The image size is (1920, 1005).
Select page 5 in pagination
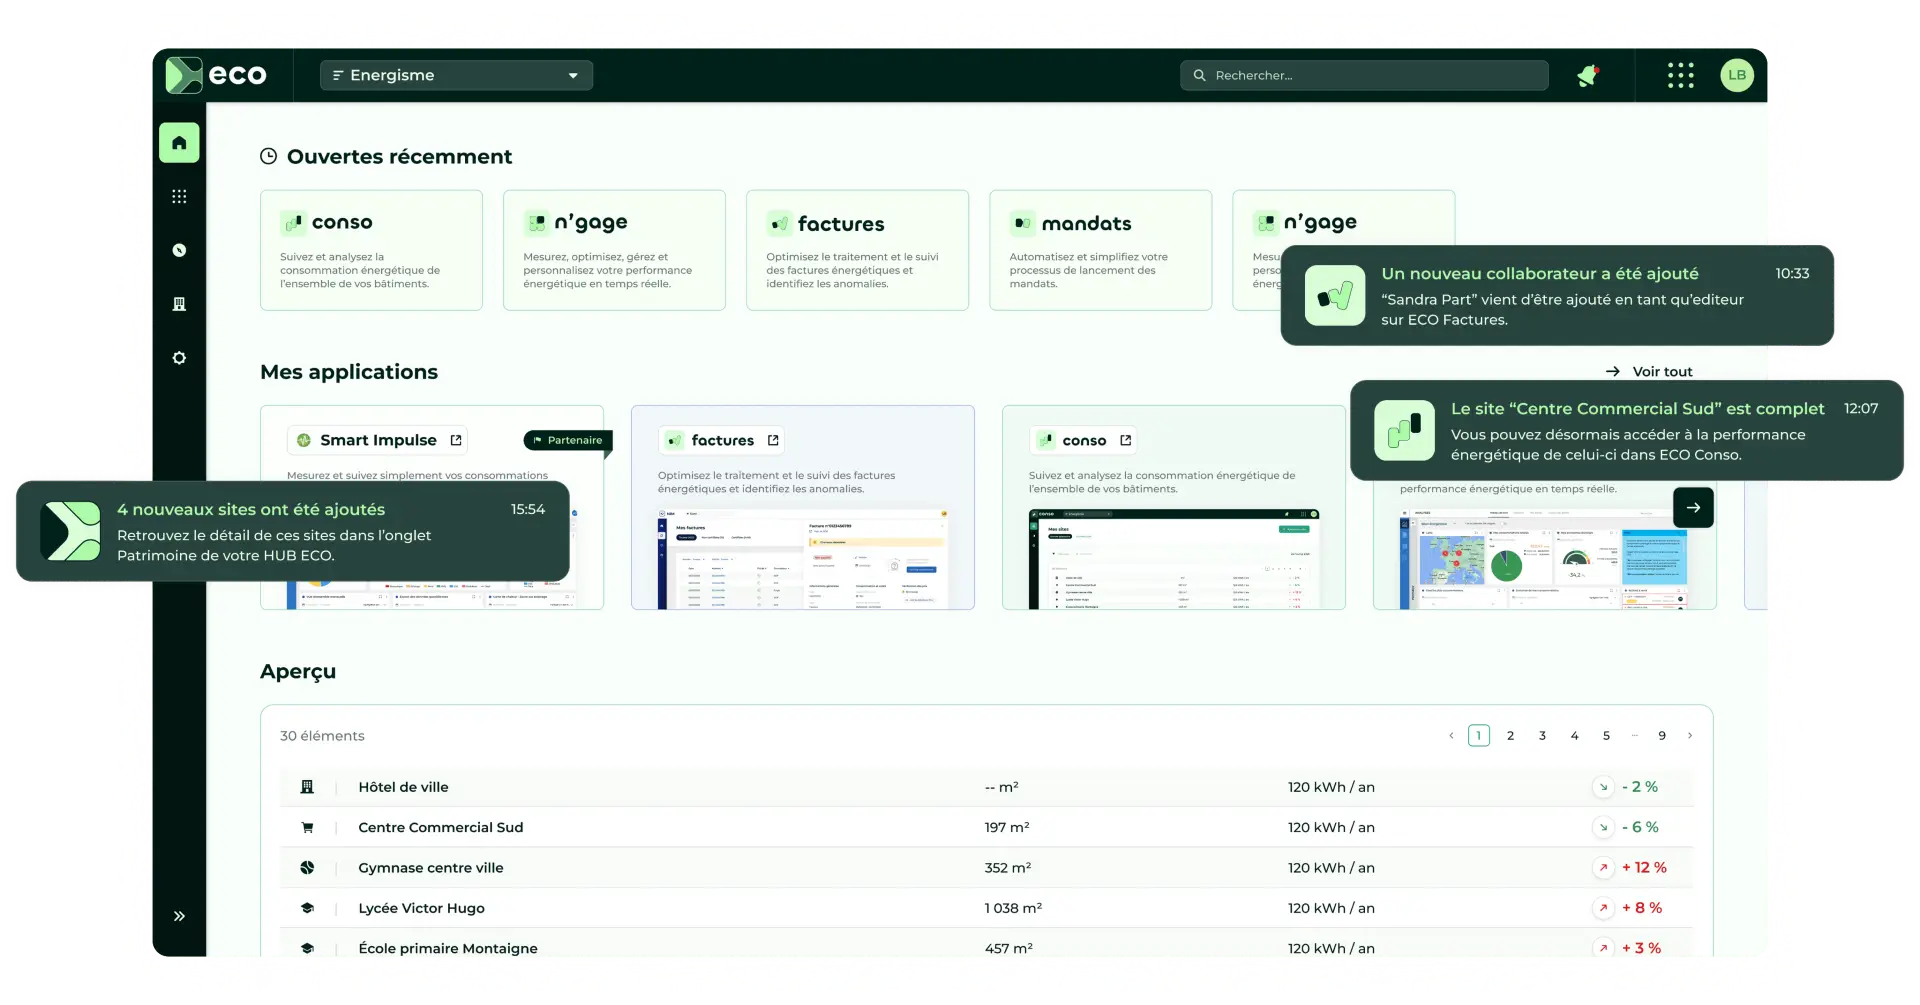(x=1606, y=736)
